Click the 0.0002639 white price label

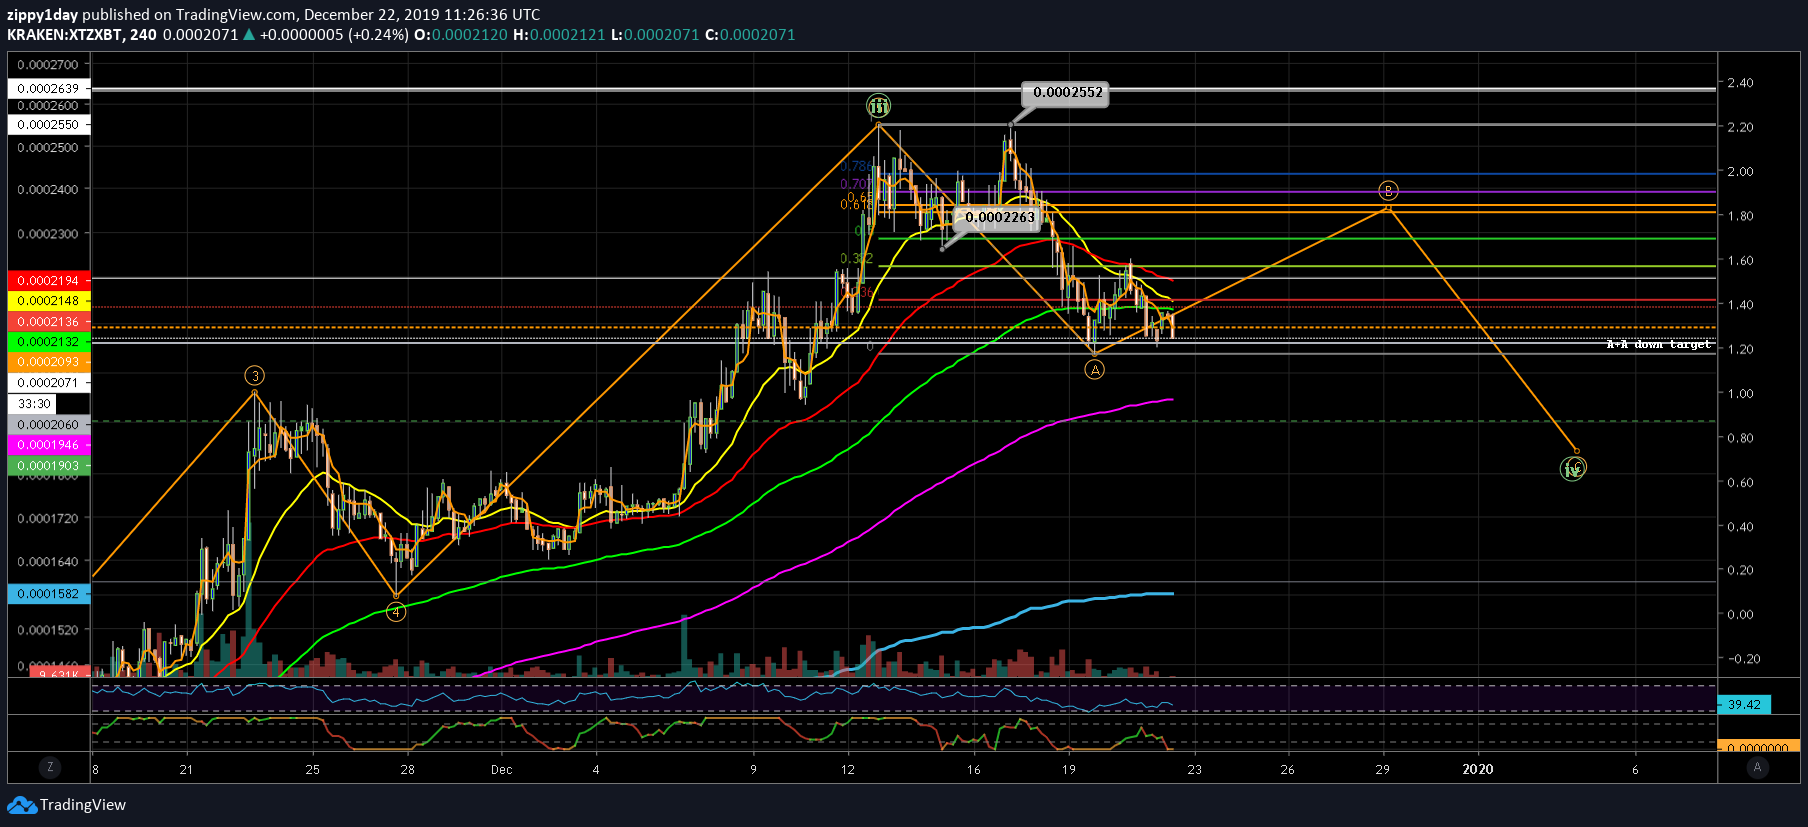48,89
